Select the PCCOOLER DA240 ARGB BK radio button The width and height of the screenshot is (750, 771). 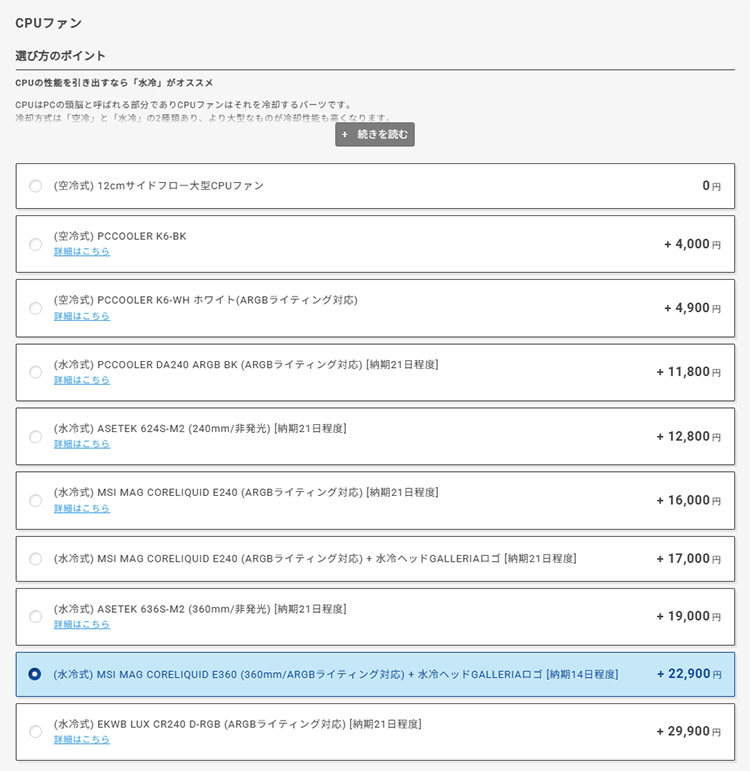pos(36,372)
